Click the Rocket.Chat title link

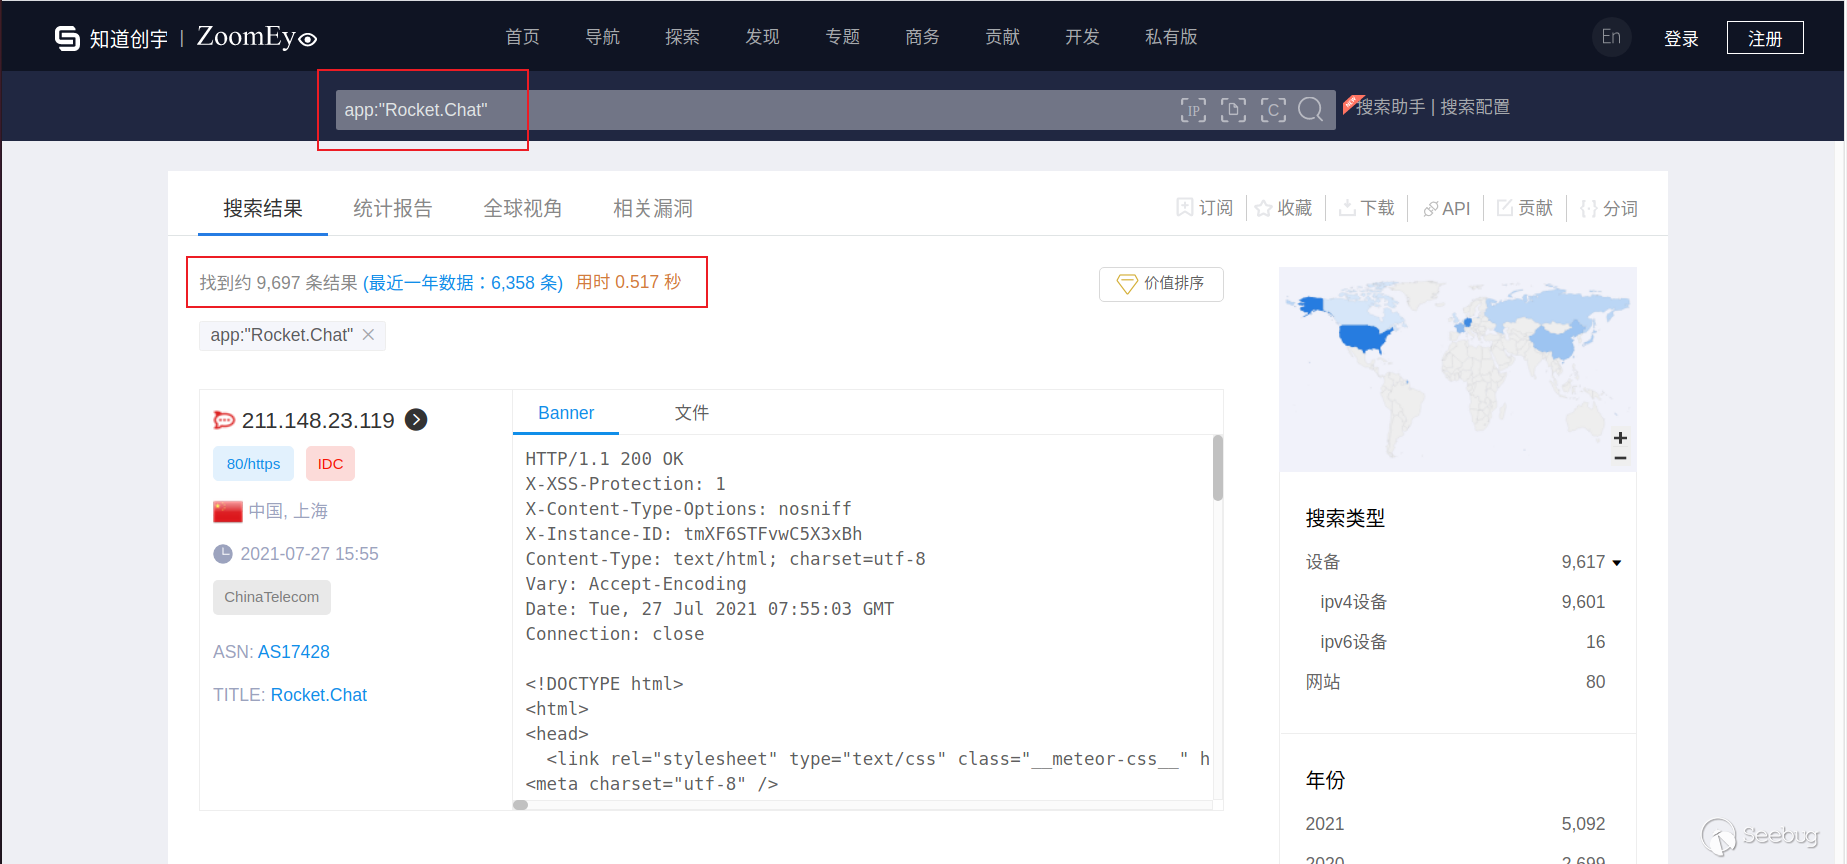[319, 695]
